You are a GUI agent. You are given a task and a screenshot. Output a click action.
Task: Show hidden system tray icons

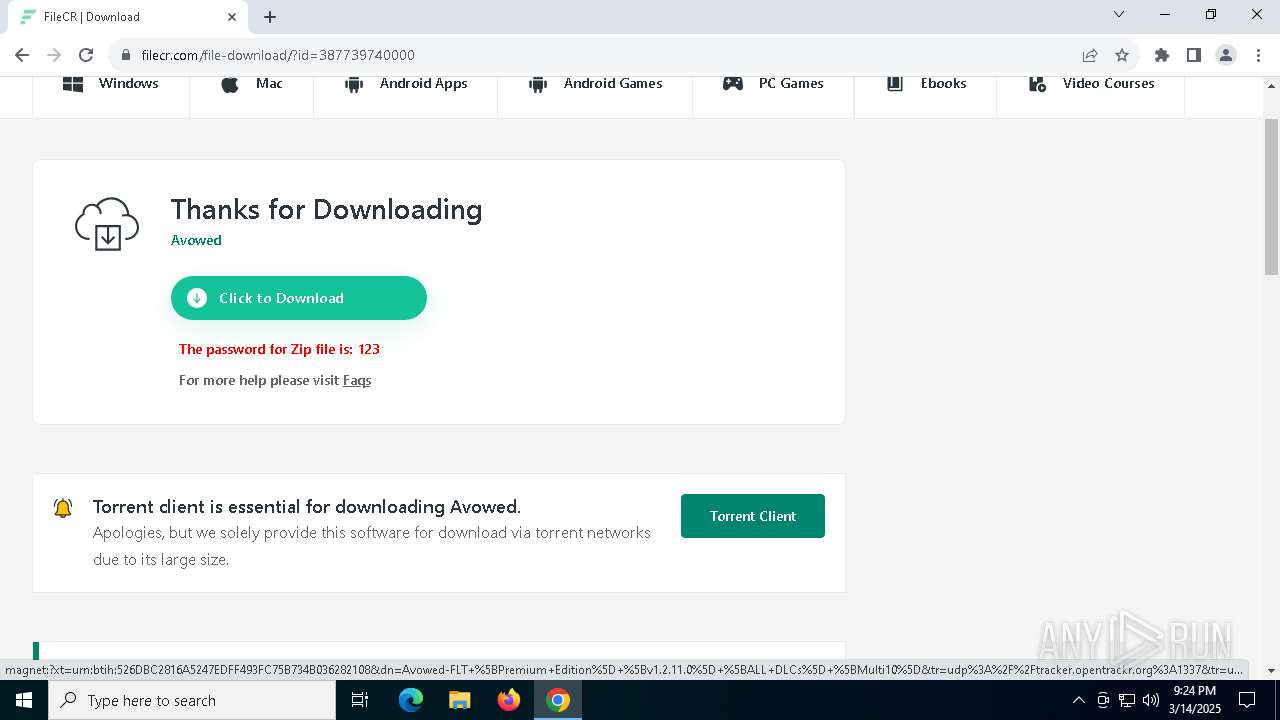[x=1078, y=700]
